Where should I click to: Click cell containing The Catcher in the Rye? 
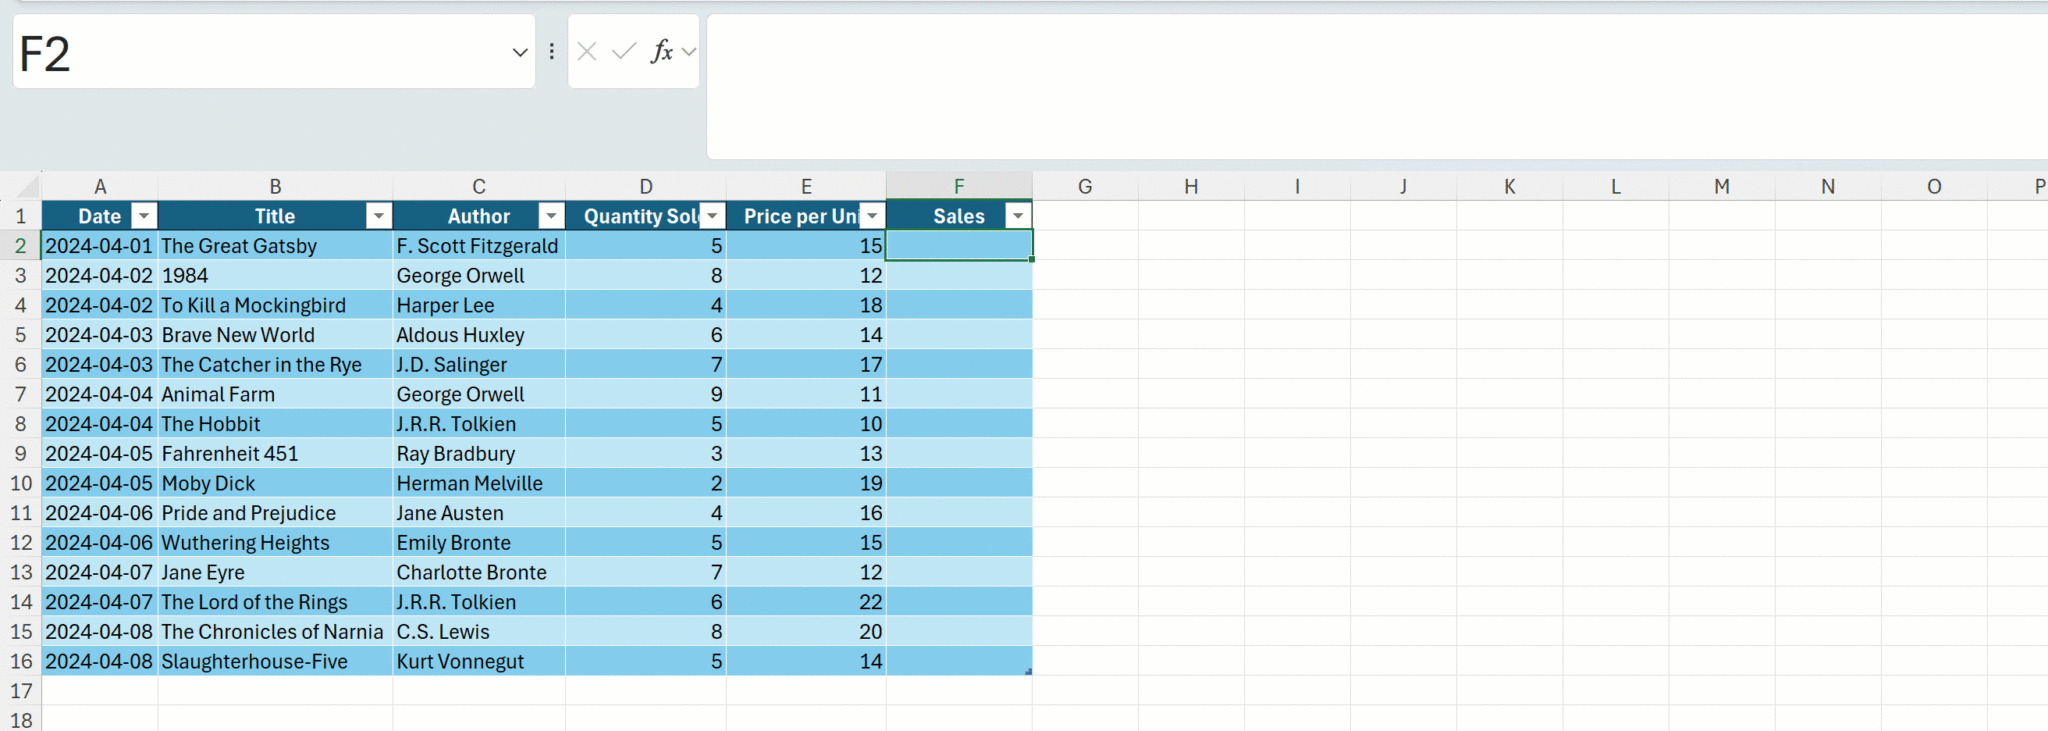click(275, 365)
